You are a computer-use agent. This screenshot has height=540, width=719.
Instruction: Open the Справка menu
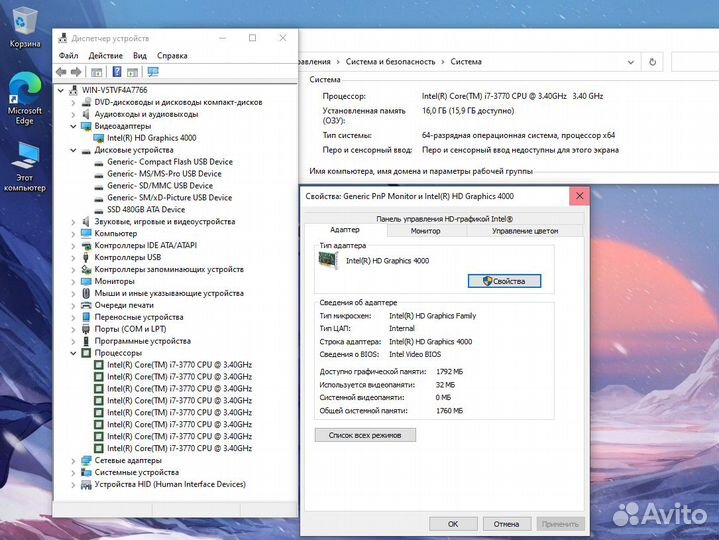(x=172, y=55)
